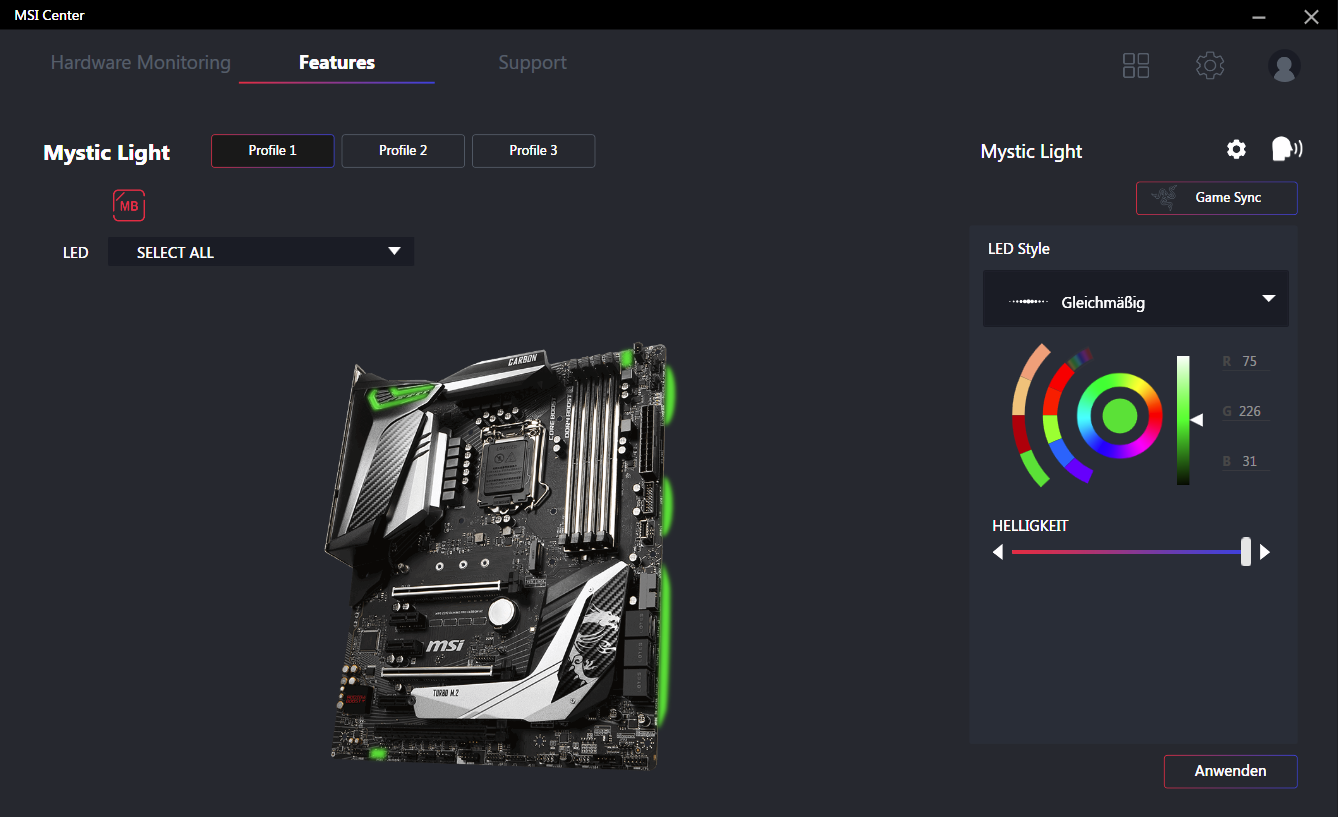Image resolution: width=1338 pixels, height=817 pixels.
Task: Click the 'LED Style' label
Action: coord(1019,249)
